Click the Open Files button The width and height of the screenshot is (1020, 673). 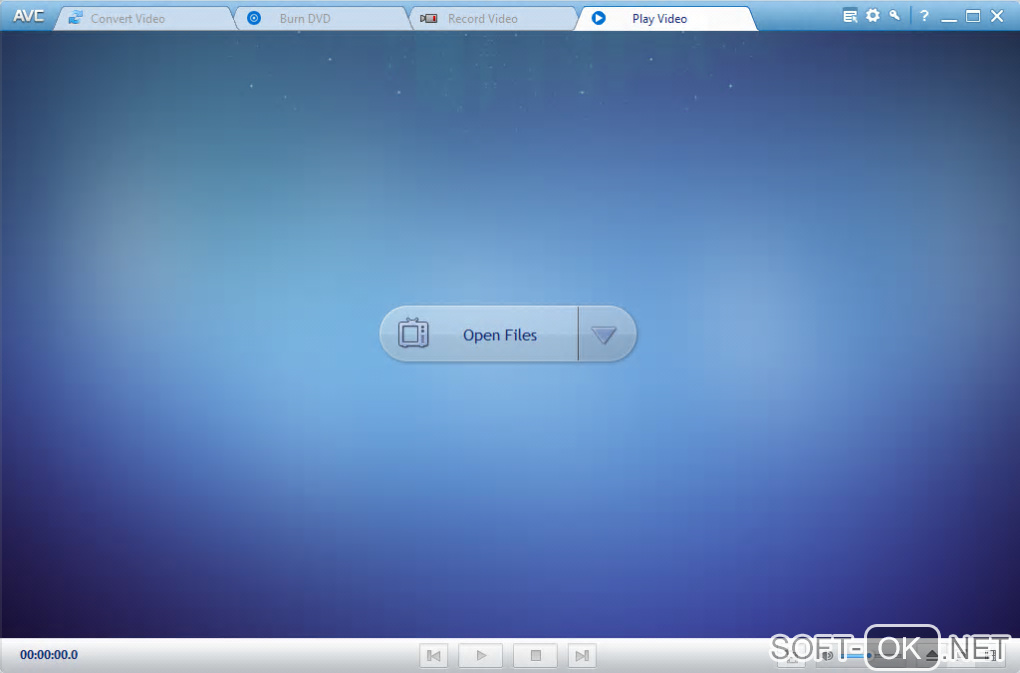coord(479,334)
